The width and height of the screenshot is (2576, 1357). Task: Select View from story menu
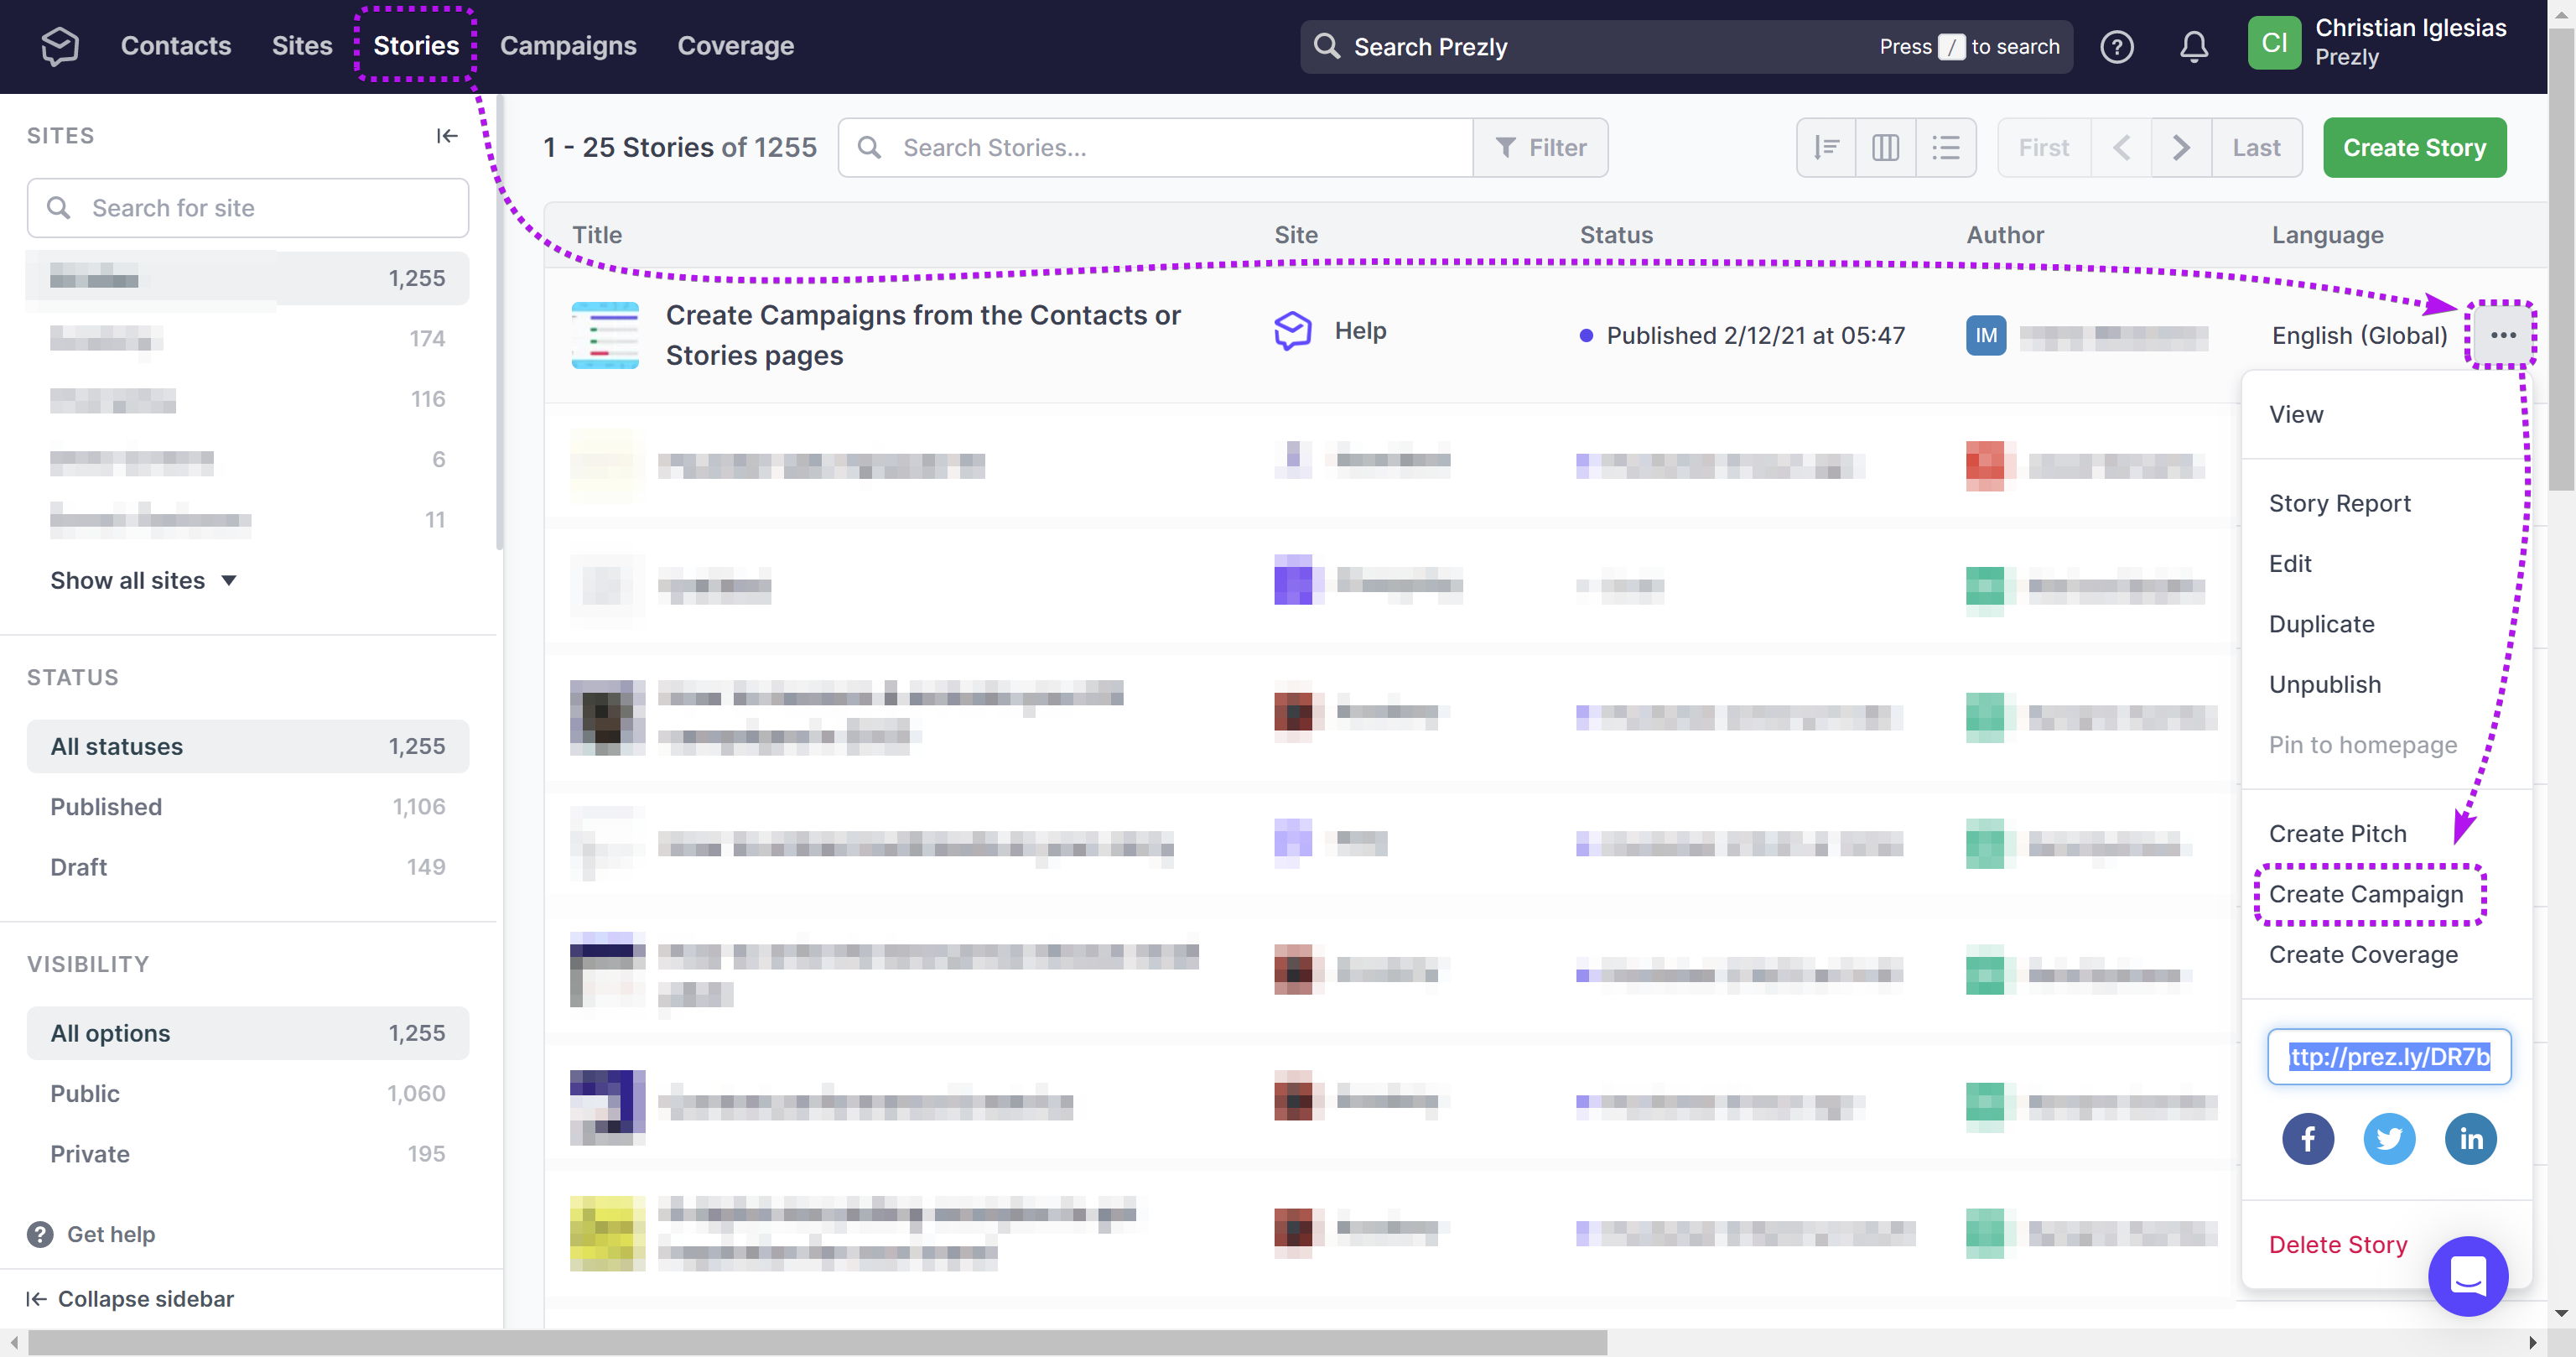[2296, 414]
